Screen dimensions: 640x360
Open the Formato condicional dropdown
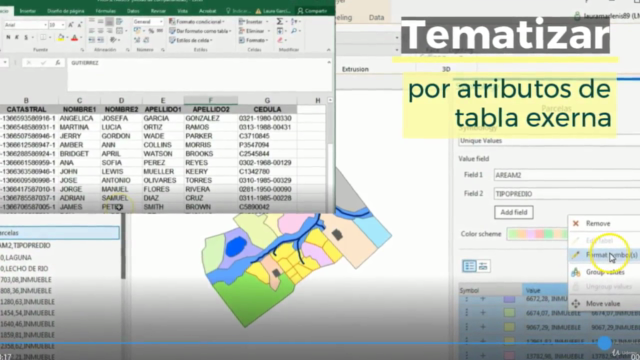point(197,22)
